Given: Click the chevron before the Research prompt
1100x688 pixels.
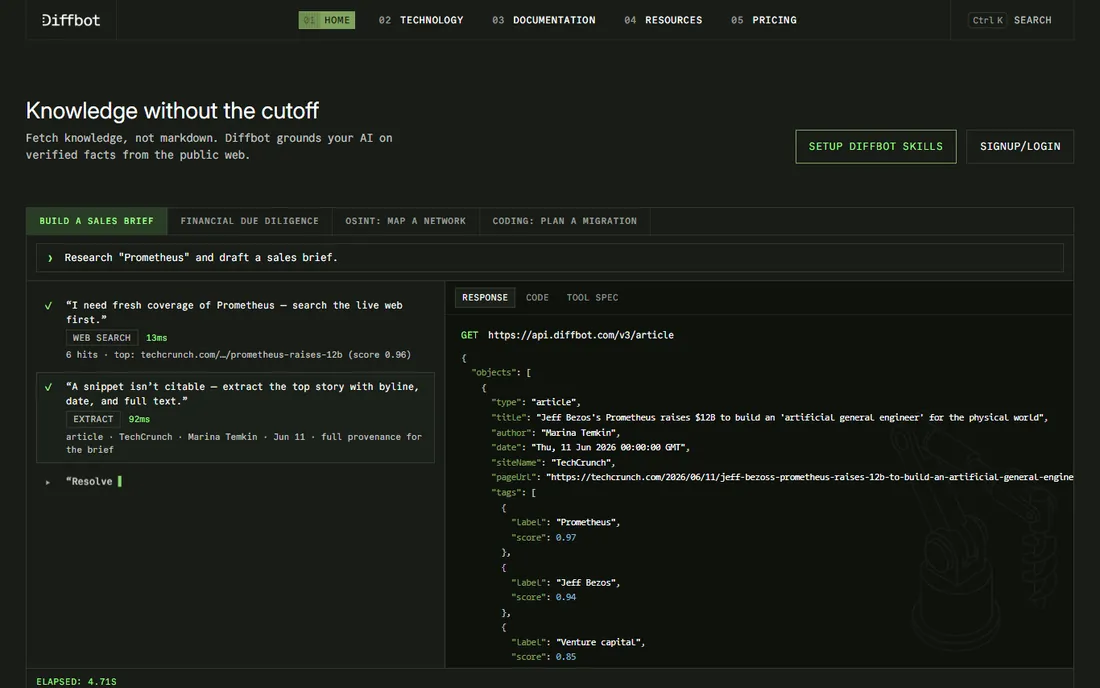Looking at the screenshot, I should 50,258.
